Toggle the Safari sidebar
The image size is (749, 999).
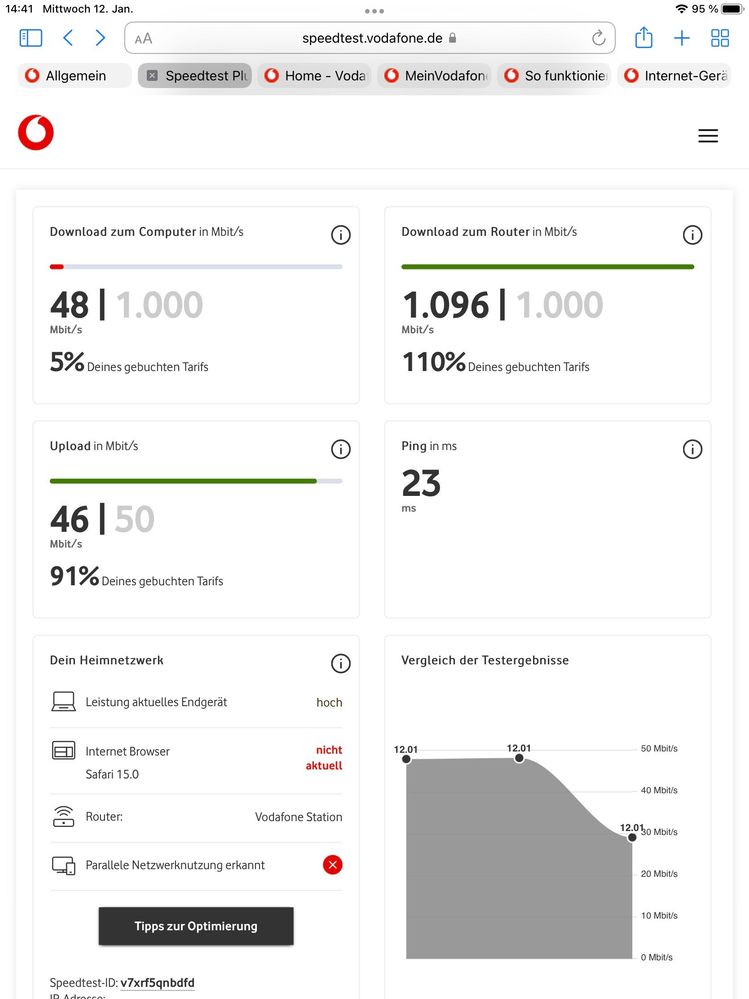31,38
